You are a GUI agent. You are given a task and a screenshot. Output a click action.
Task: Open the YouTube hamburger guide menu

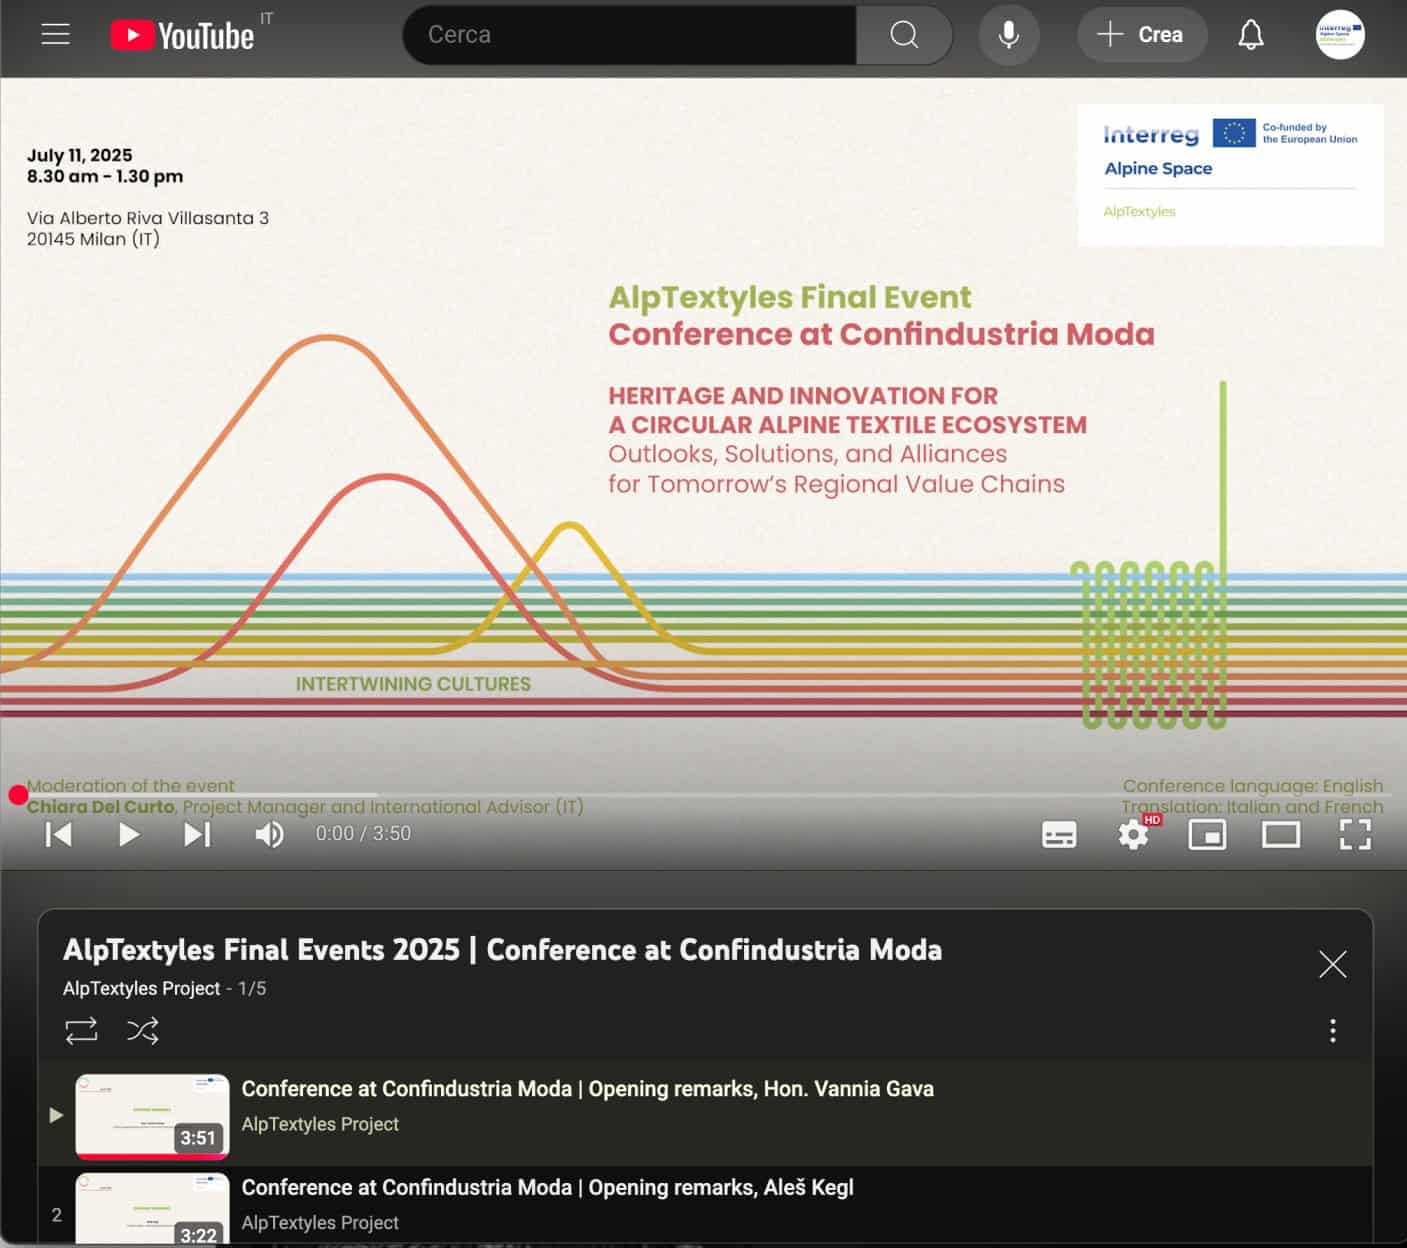(55, 35)
